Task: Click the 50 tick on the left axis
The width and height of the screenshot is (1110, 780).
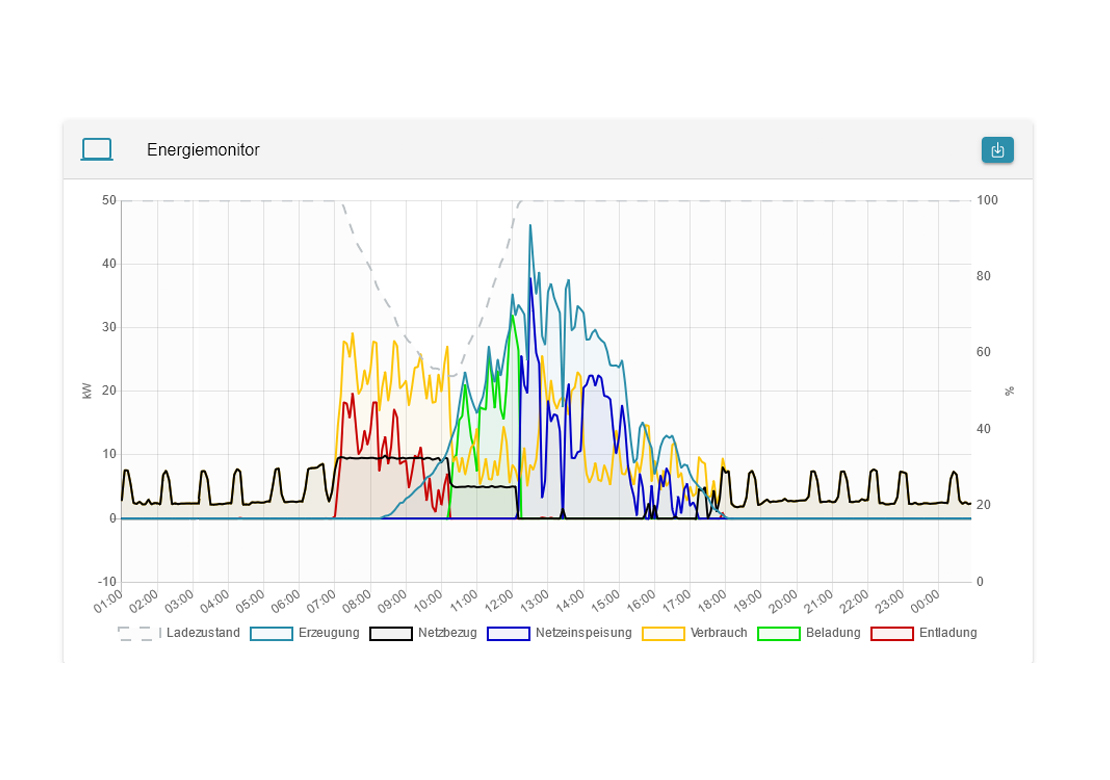Action: 109,201
